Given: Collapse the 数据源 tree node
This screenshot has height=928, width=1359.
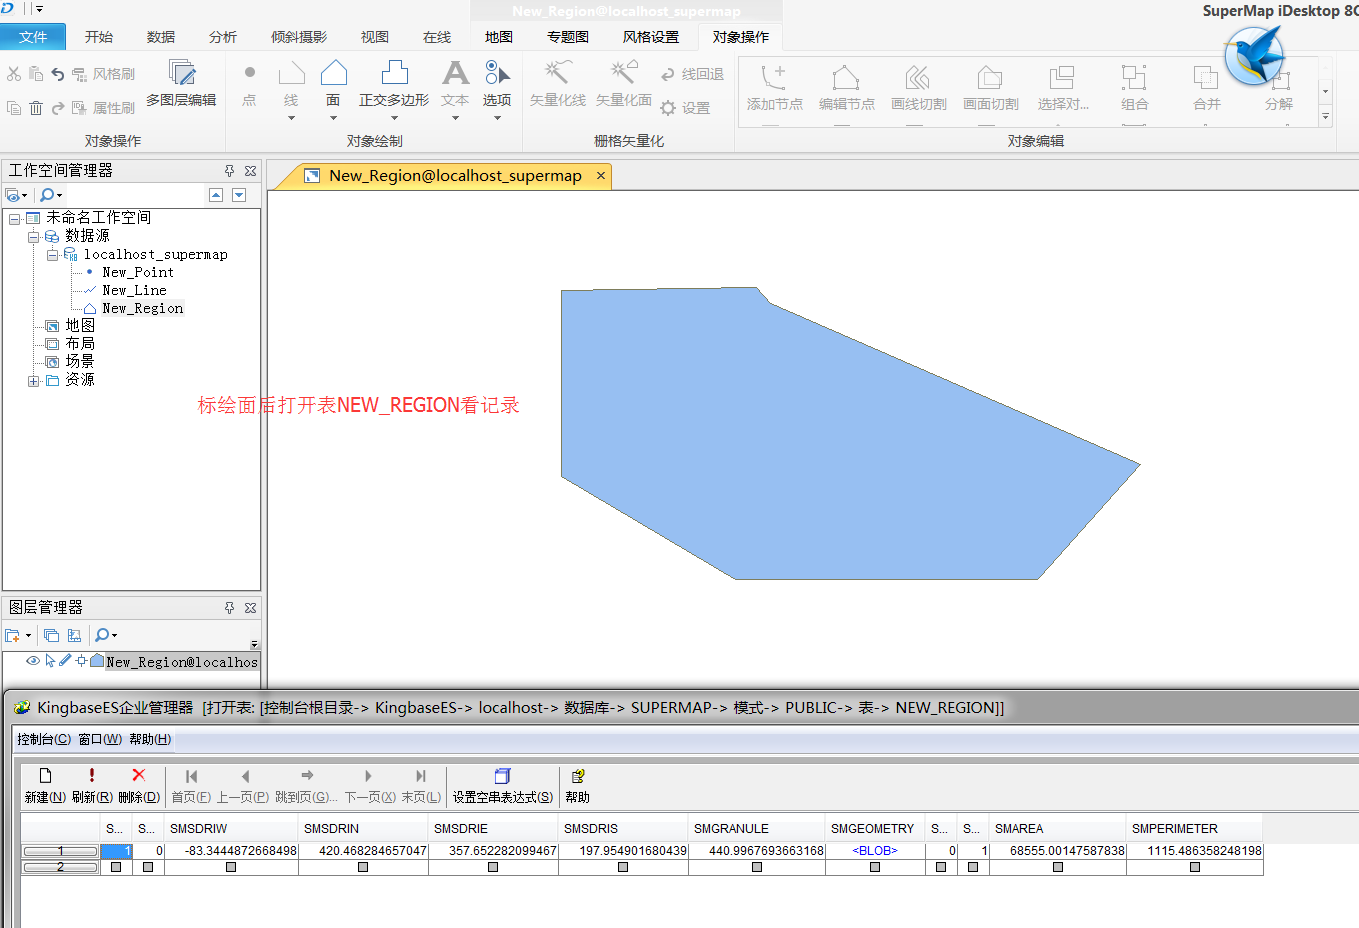Looking at the screenshot, I should (34, 237).
